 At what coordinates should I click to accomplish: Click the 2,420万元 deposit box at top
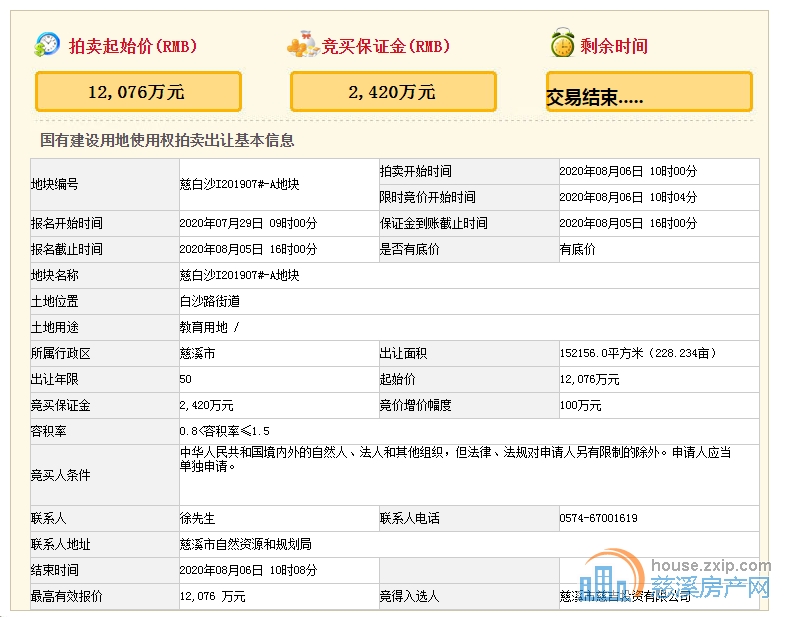pos(393,92)
